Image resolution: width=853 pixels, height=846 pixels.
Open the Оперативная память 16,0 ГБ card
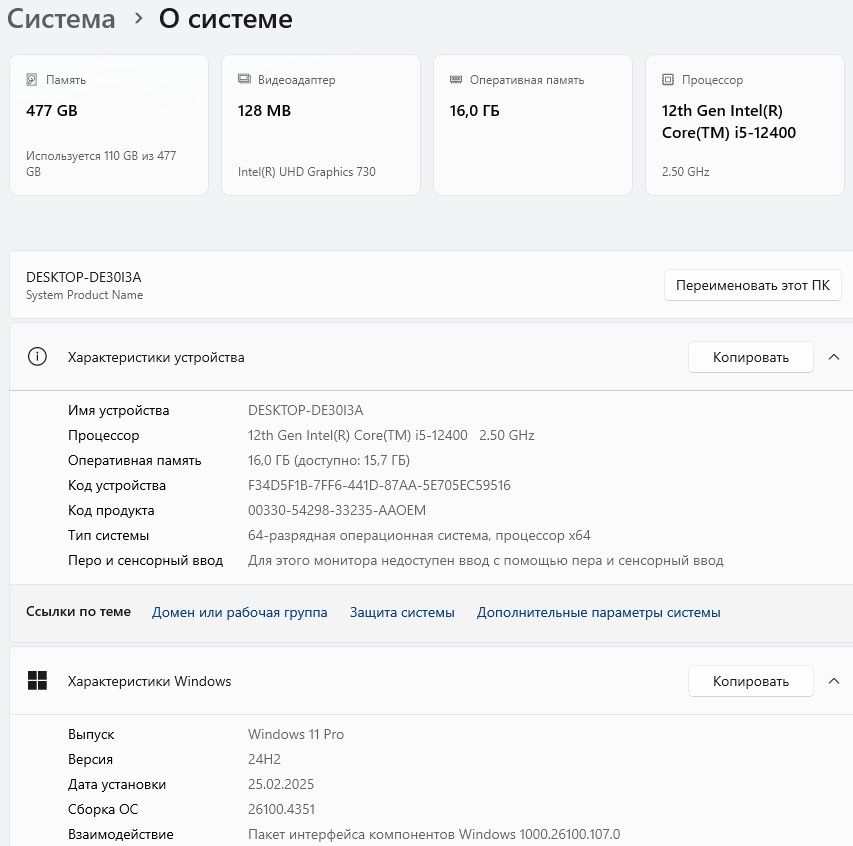point(533,125)
